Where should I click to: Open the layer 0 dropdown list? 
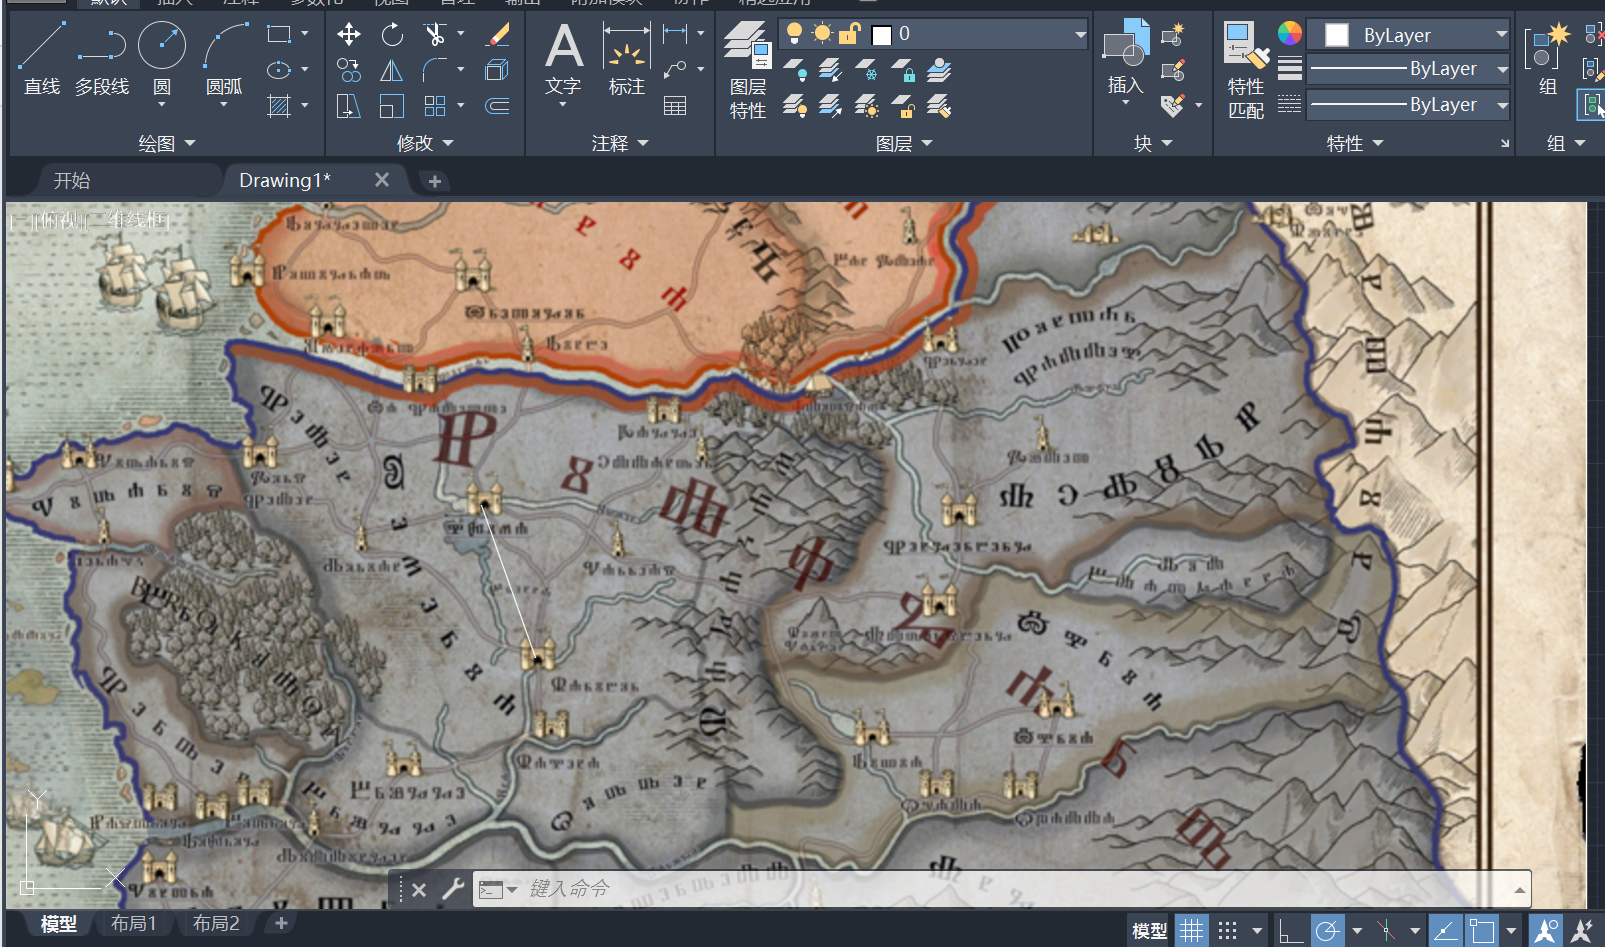[1080, 34]
